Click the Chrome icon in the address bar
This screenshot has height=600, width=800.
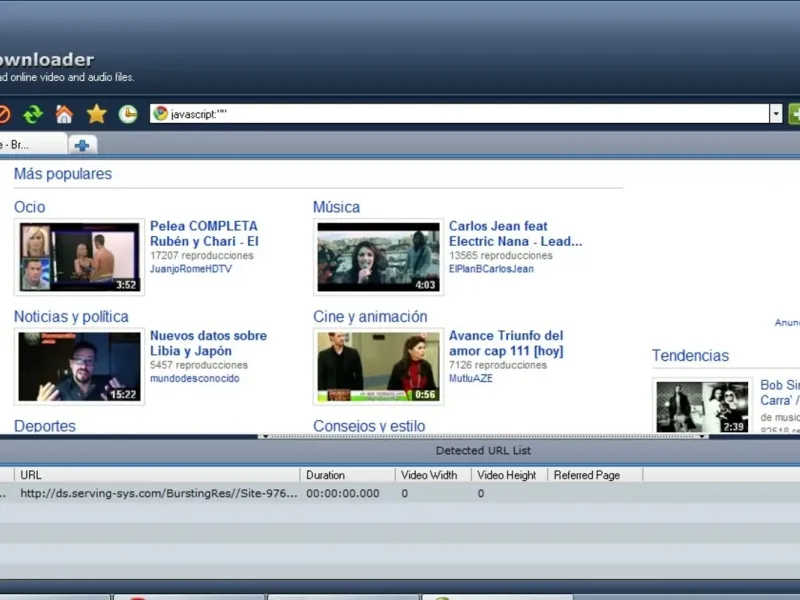tap(160, 114)
